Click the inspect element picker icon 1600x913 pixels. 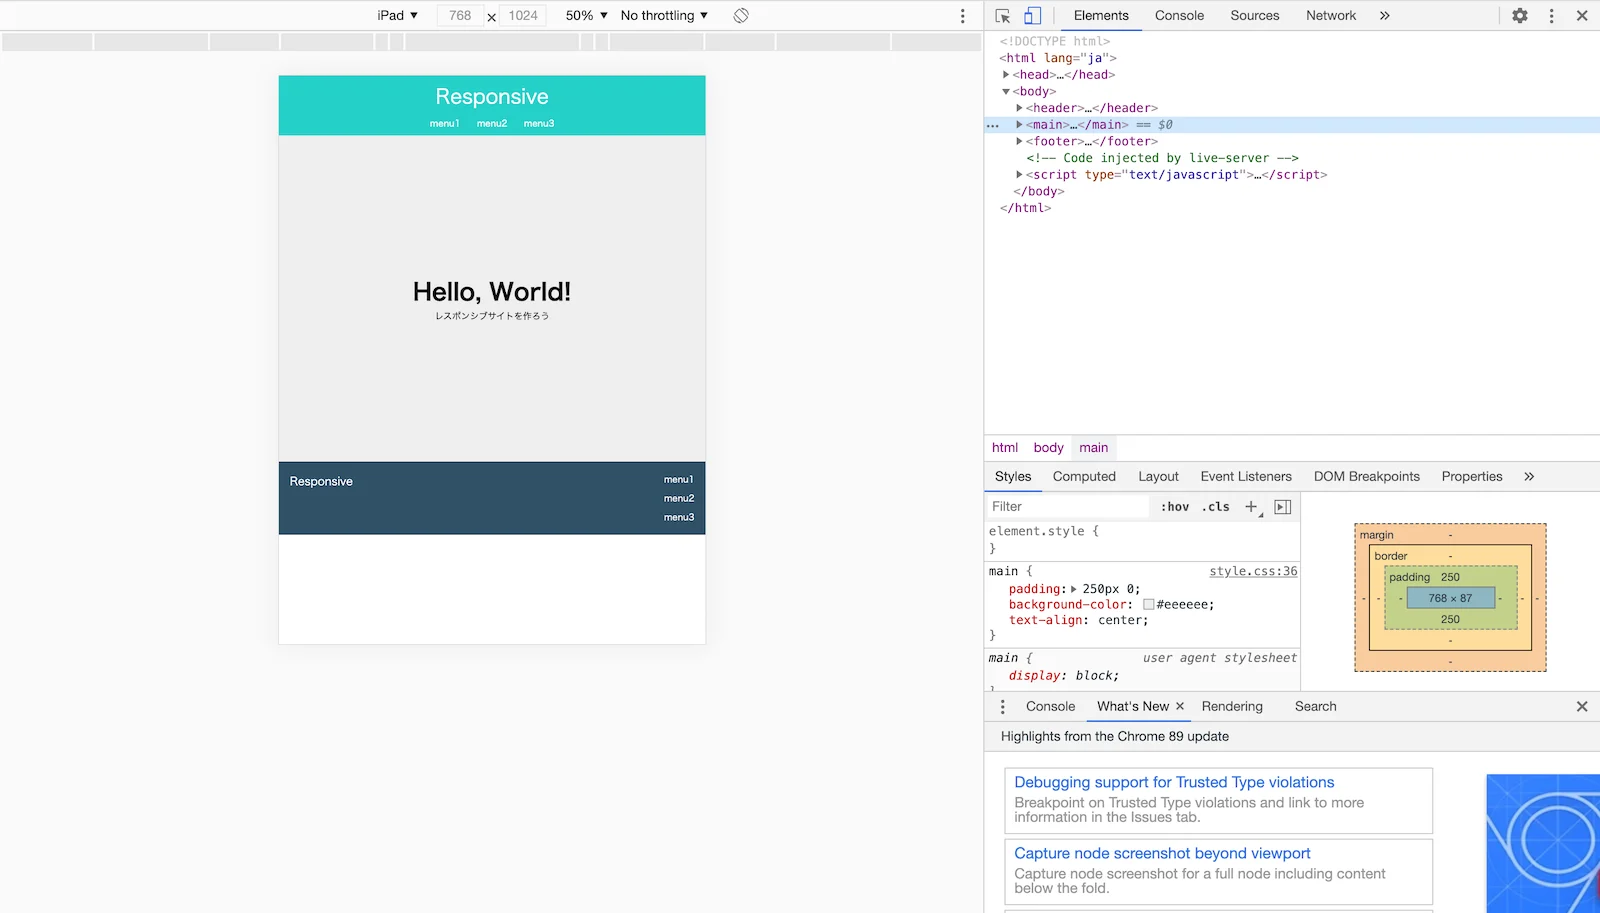point(1003,16)
